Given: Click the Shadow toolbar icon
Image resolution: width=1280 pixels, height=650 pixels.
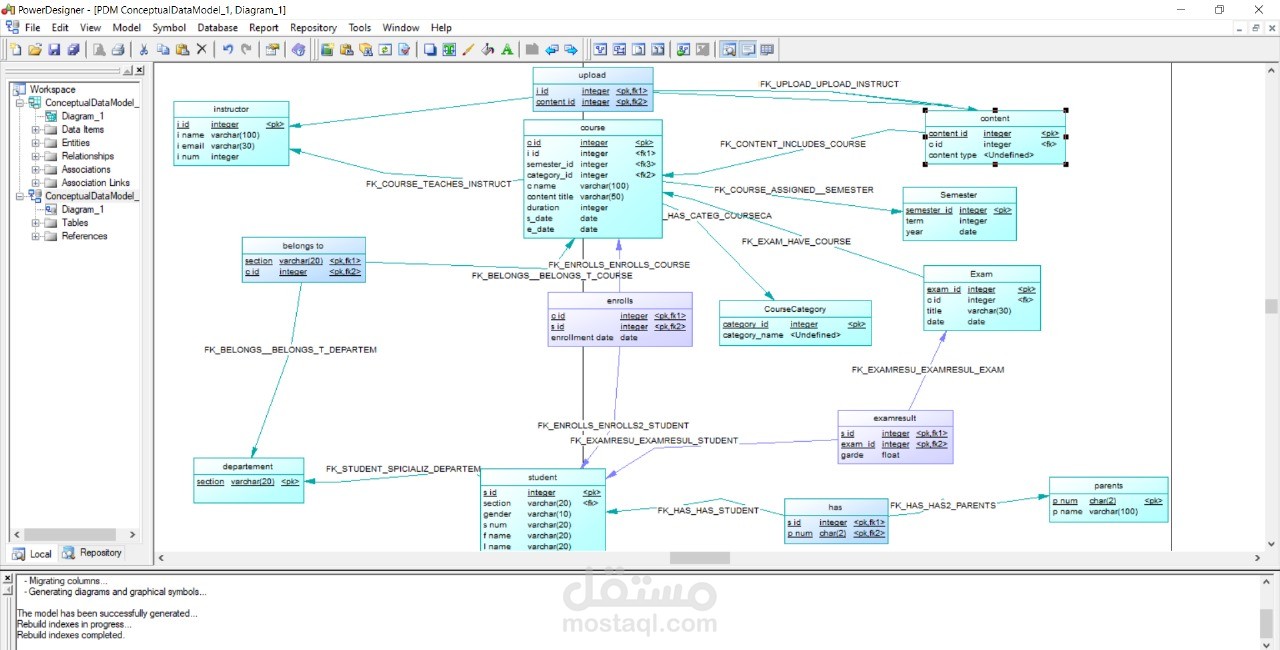Looking at the screenshot, I should [430, 49].
